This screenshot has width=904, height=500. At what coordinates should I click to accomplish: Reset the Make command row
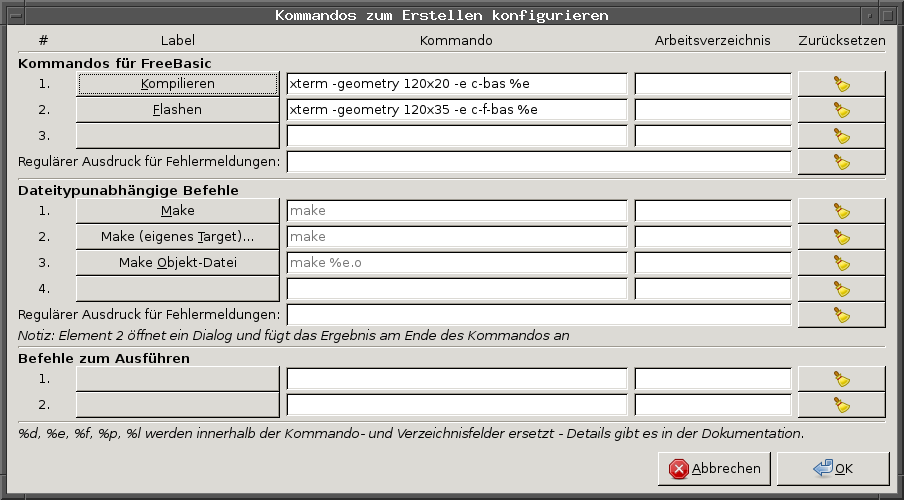click(x=841, y=211)
